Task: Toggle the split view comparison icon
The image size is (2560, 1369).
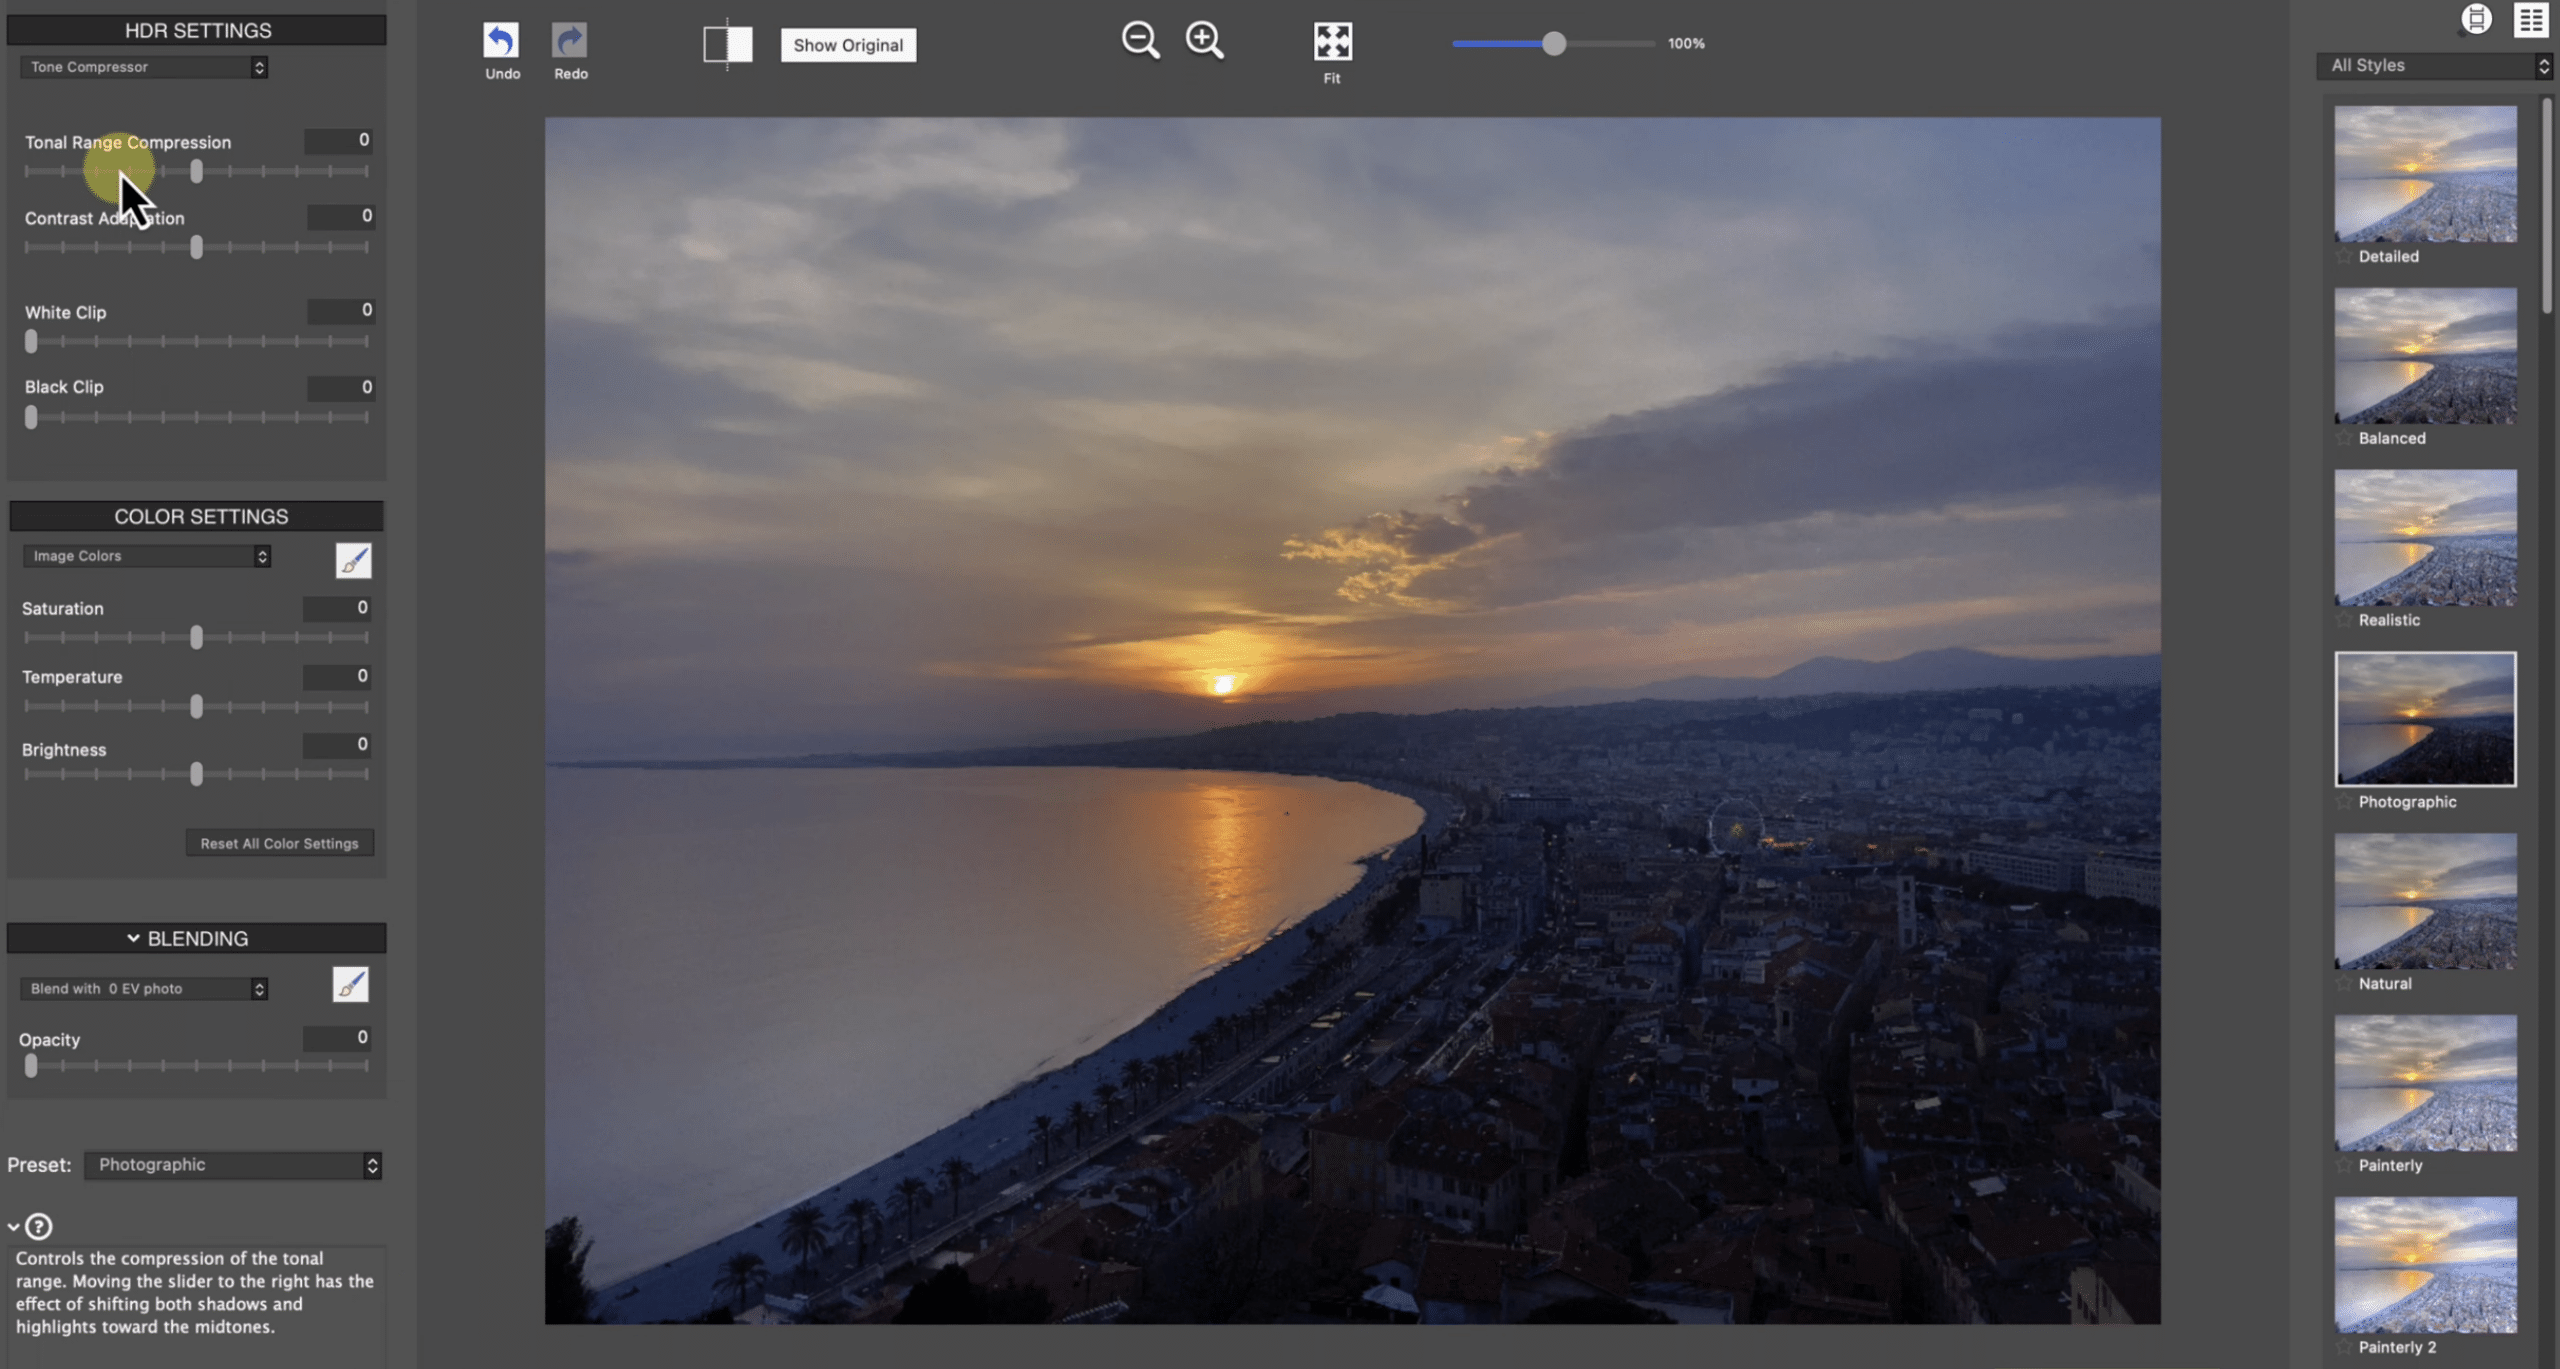Action: point(727,44)
